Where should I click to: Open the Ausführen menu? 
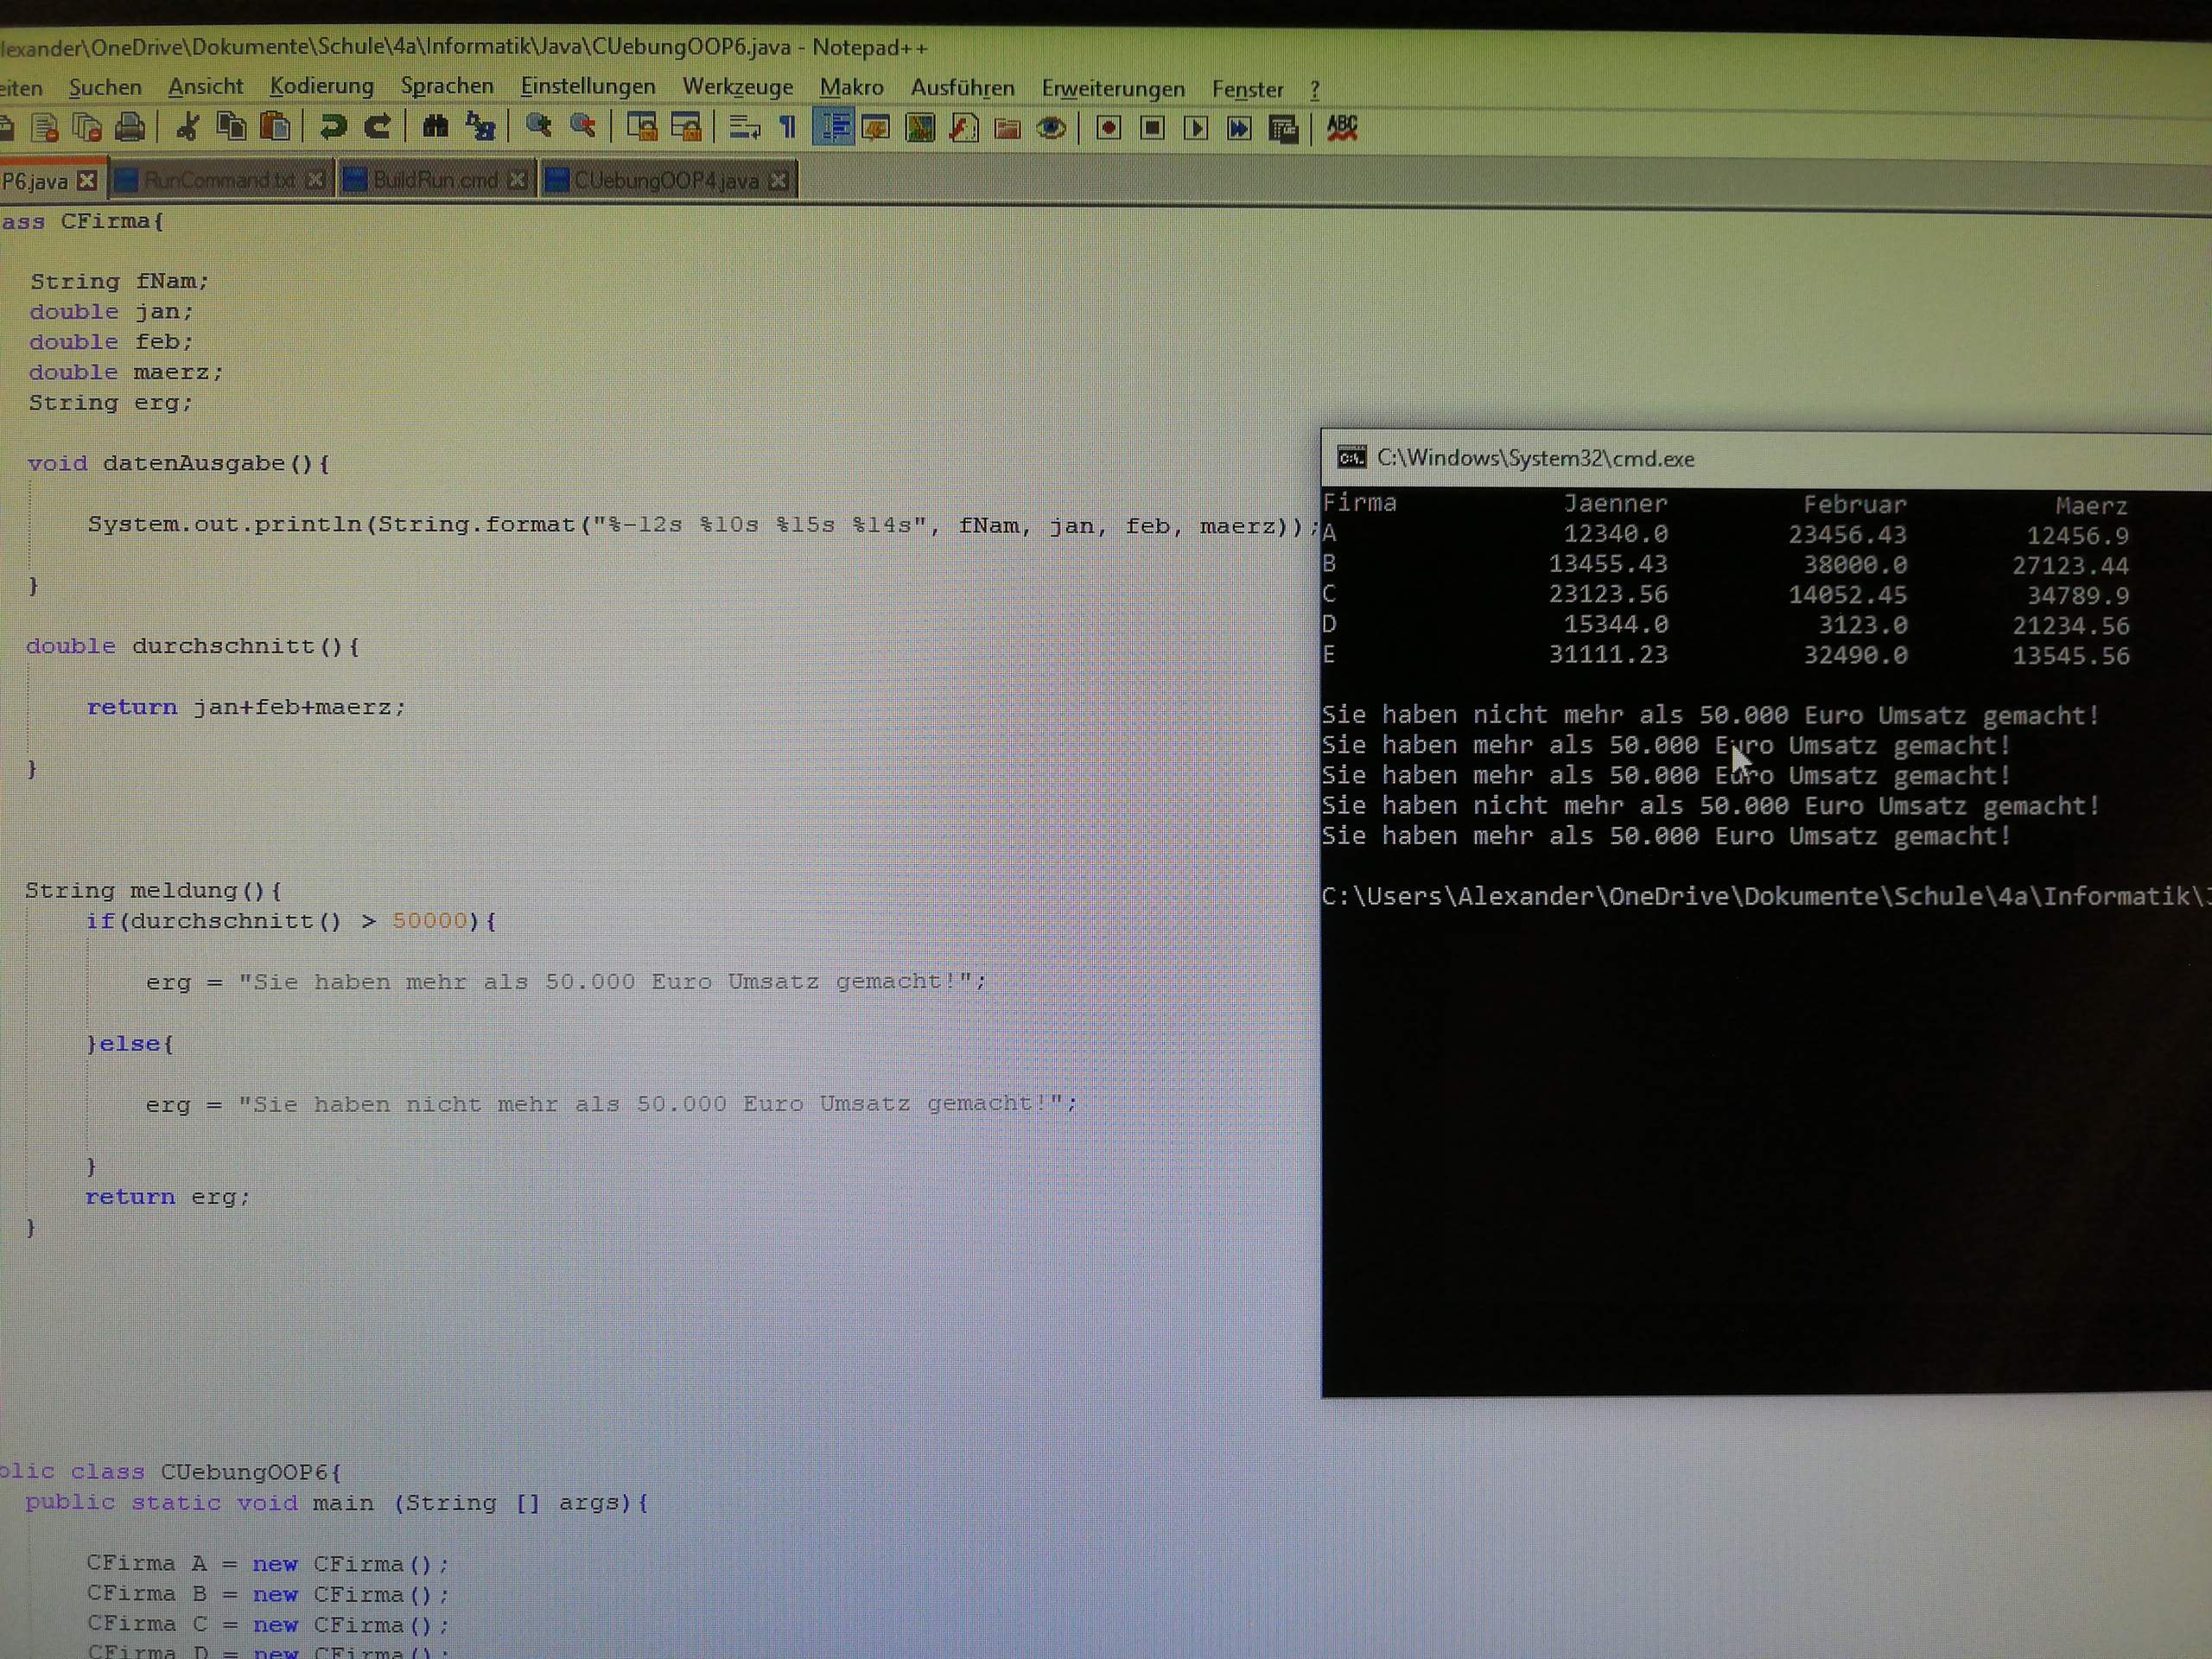[962, 88]
